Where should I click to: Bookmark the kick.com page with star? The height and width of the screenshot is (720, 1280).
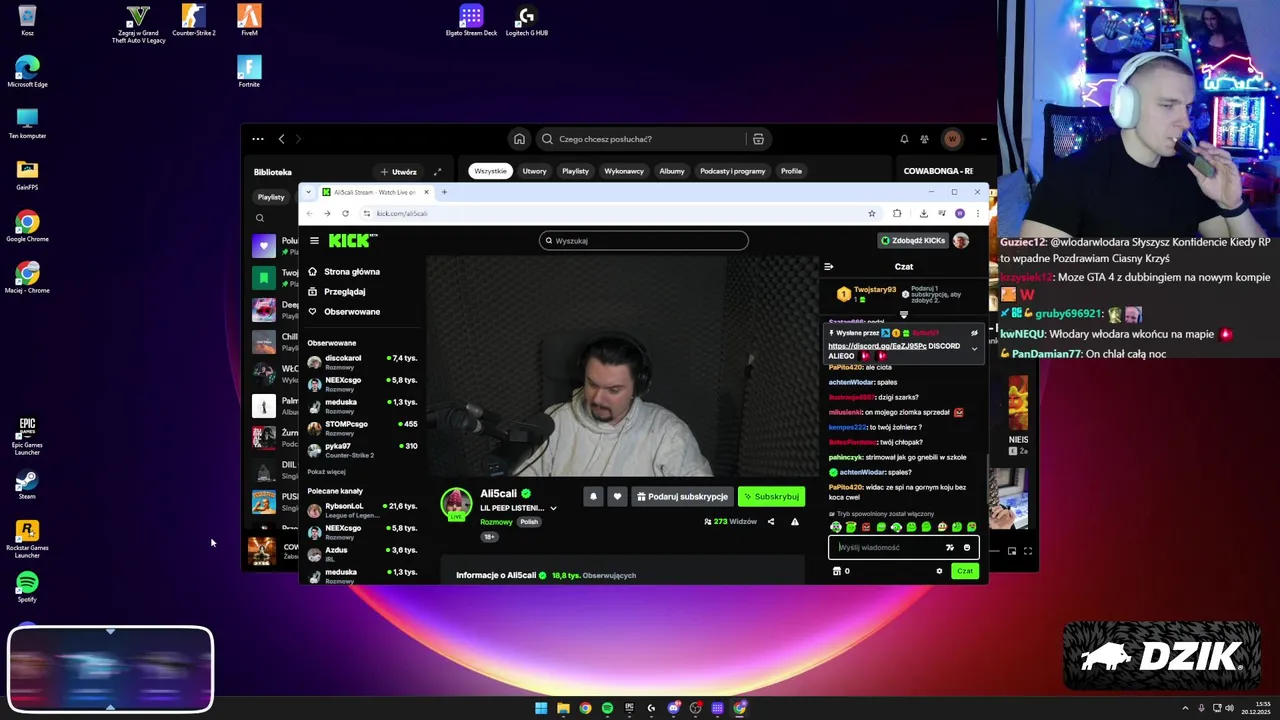[872, 213]
